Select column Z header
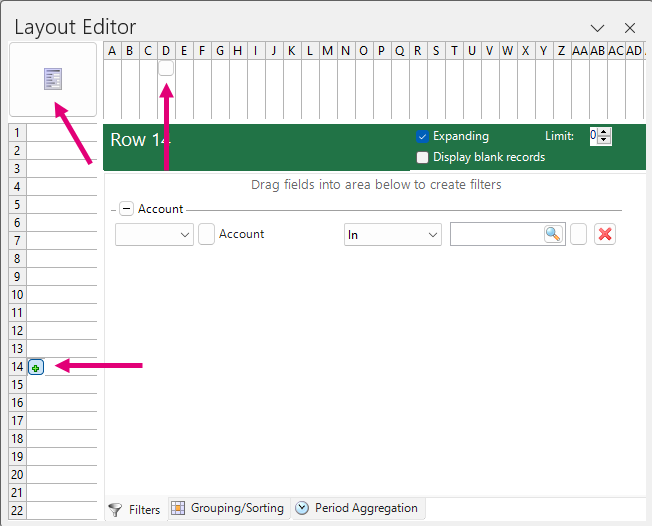 pyautogui.click(x=562, y=51)
